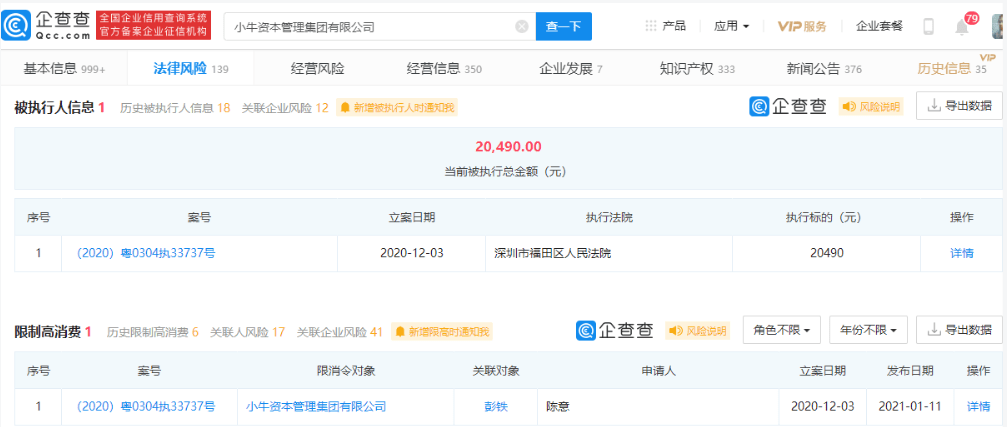The width and height of the screenshot is (1007, 427).
Task: Open the 彭铁 person link
Action: [x=495, y=406]
